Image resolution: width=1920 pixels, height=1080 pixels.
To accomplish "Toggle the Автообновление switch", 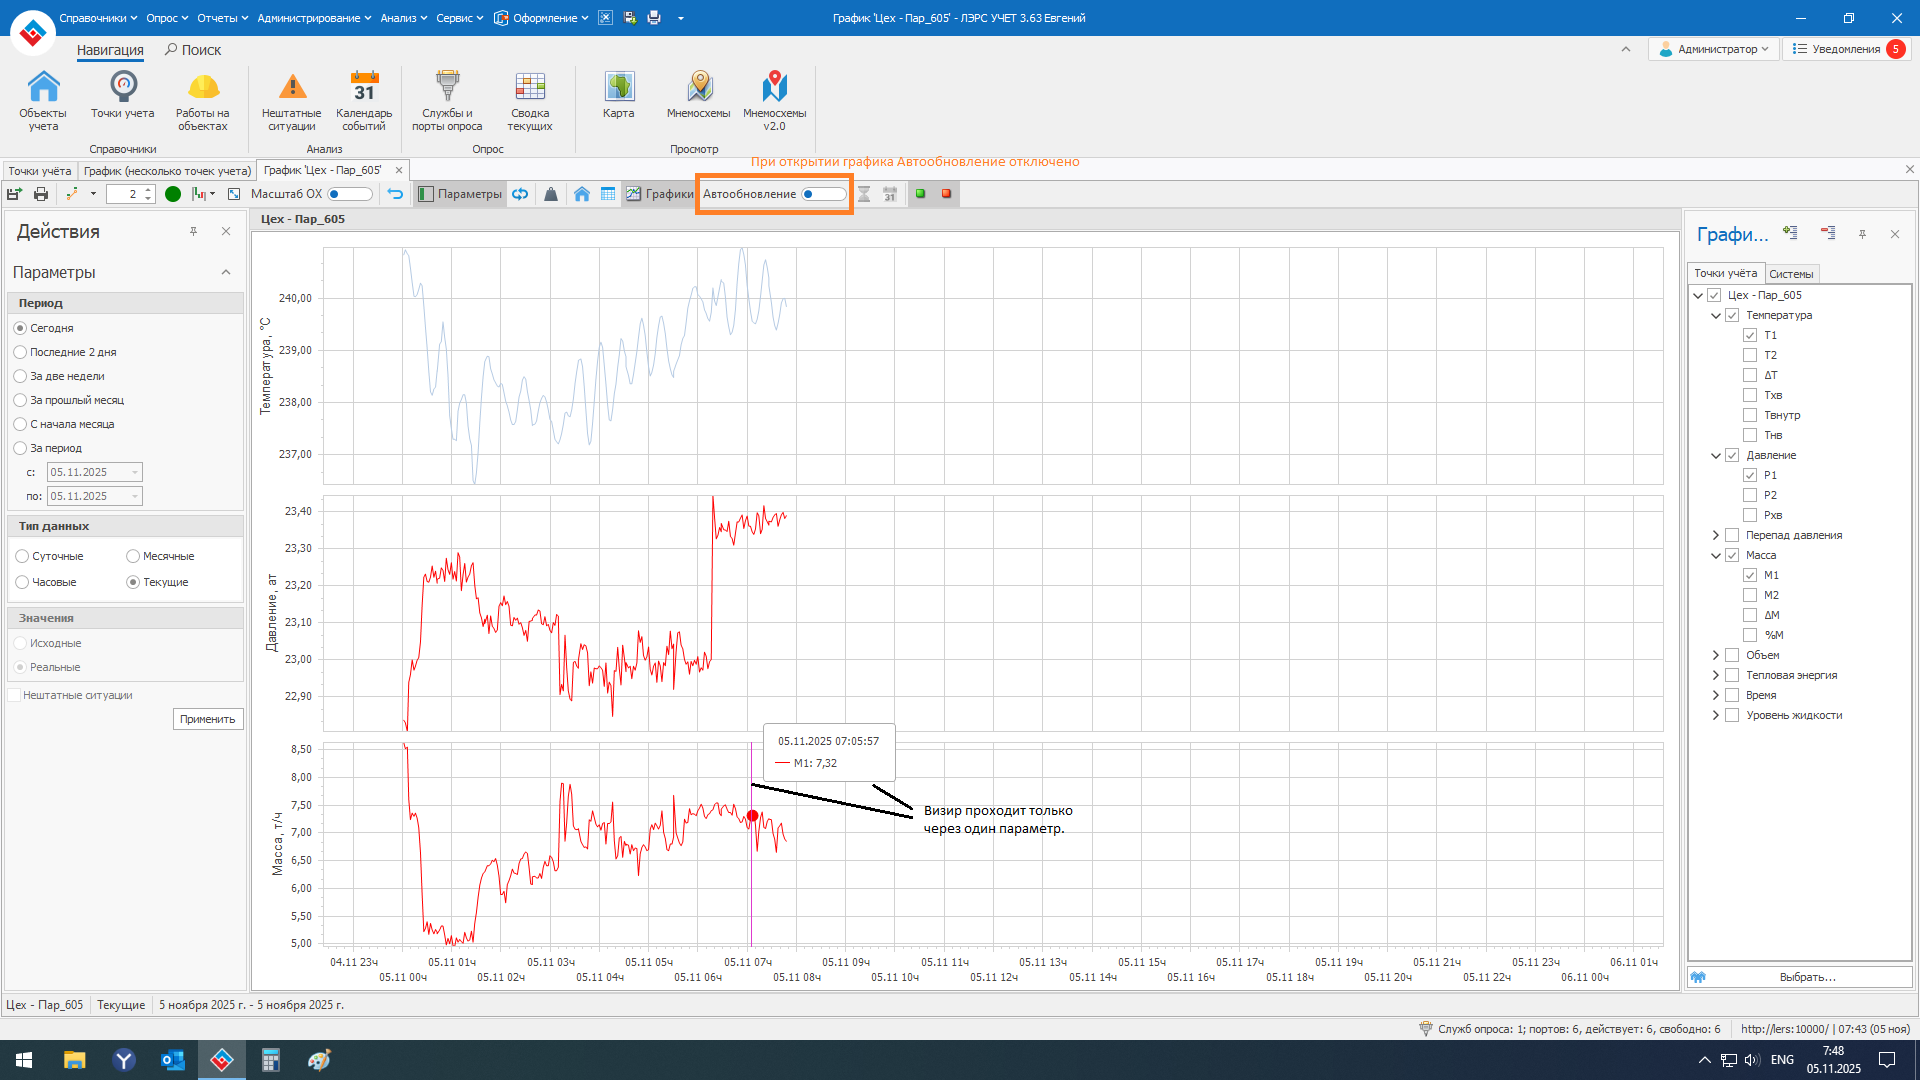I will [x=823, y=194].
